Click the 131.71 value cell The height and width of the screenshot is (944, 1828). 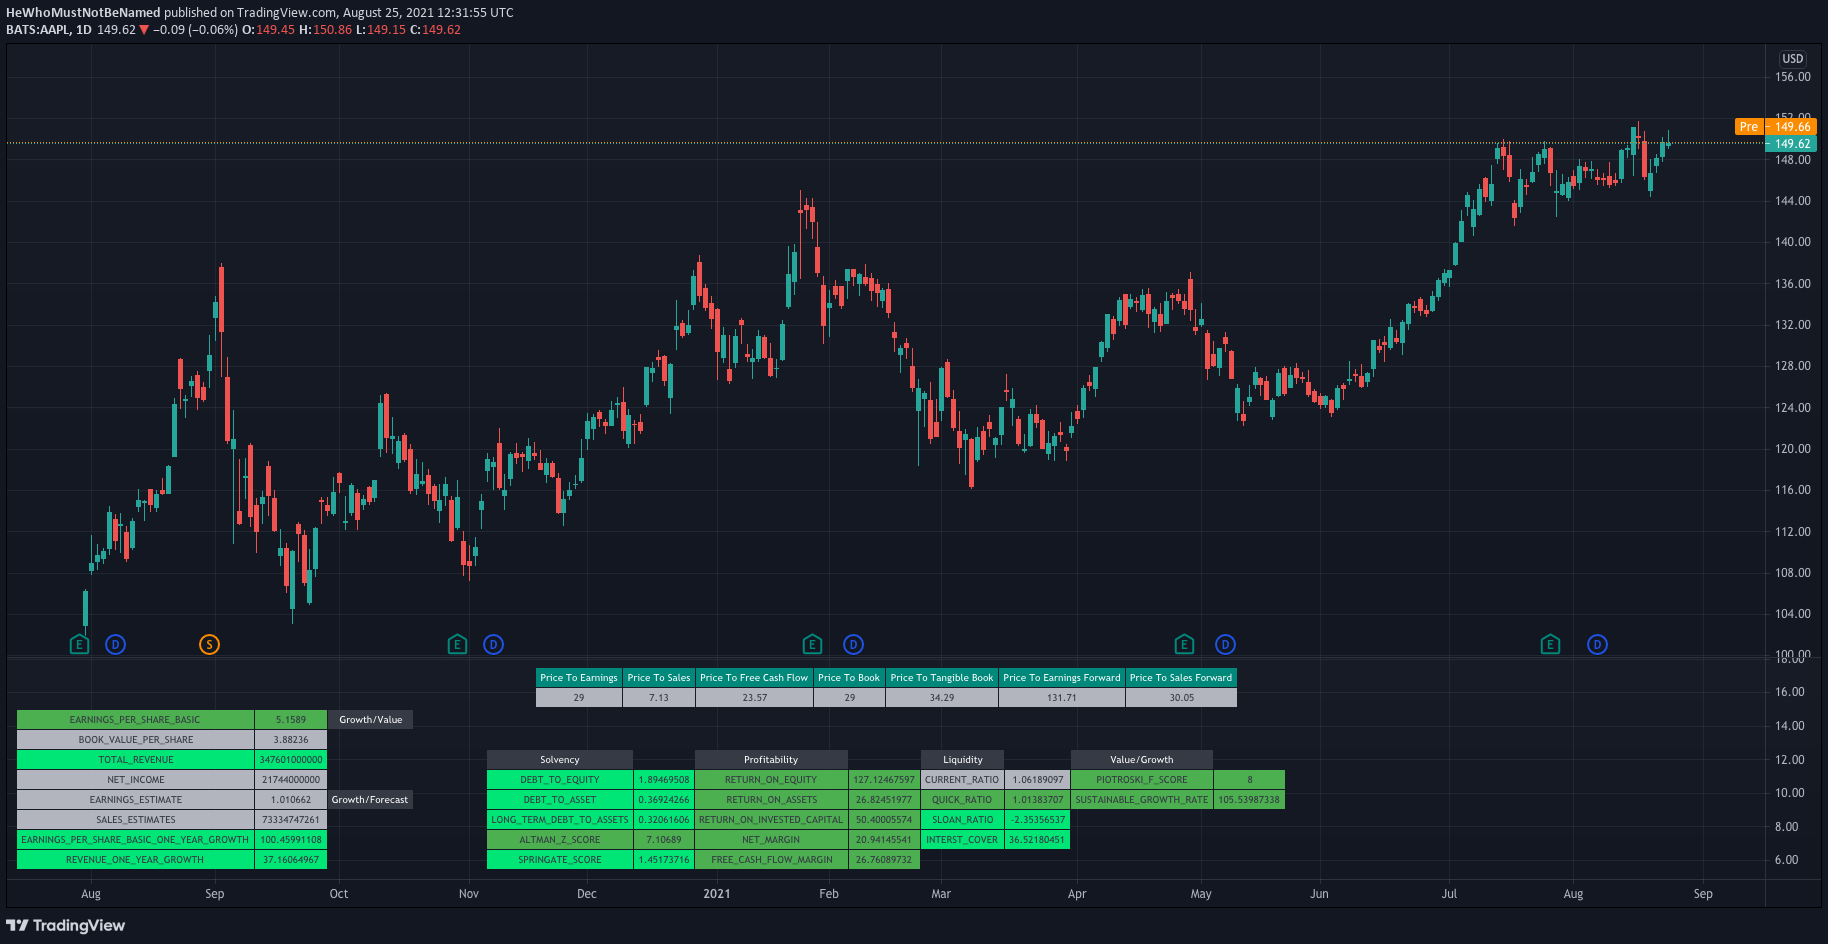(x=1062, y=698)
